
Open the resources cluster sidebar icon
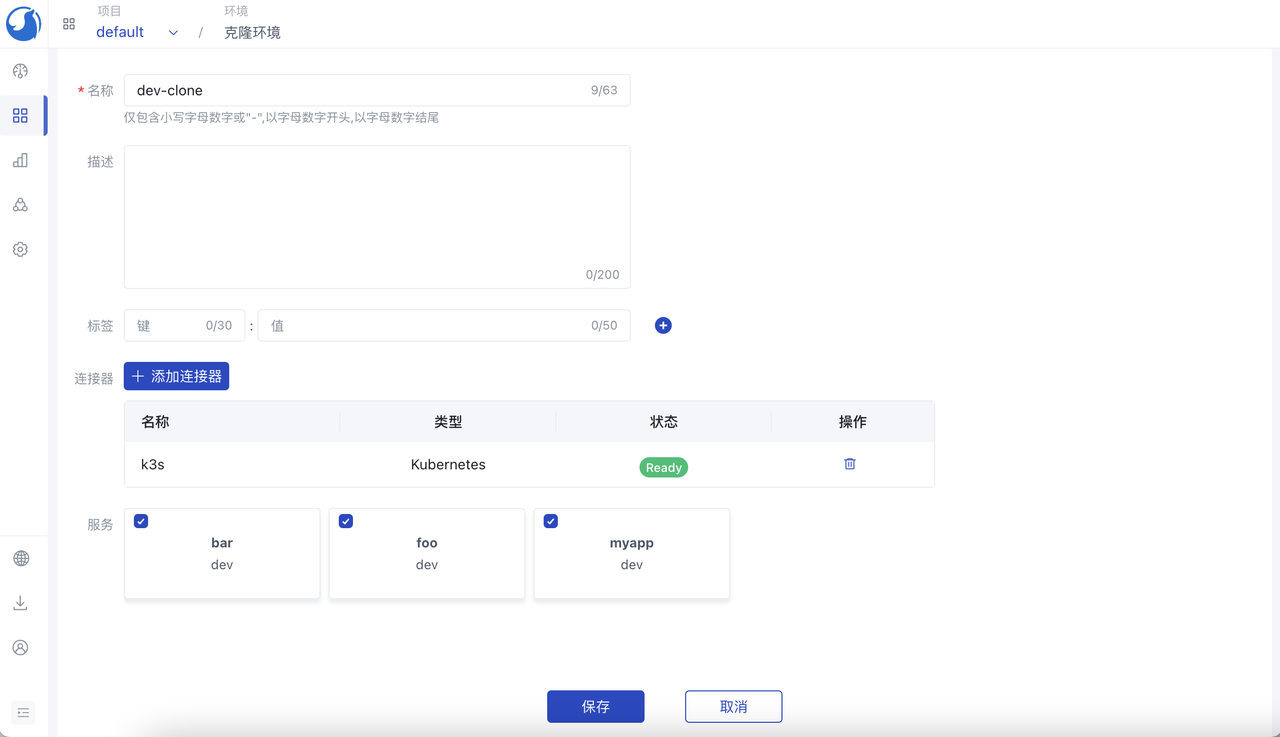pyautogui.click(x=20, y=205)
